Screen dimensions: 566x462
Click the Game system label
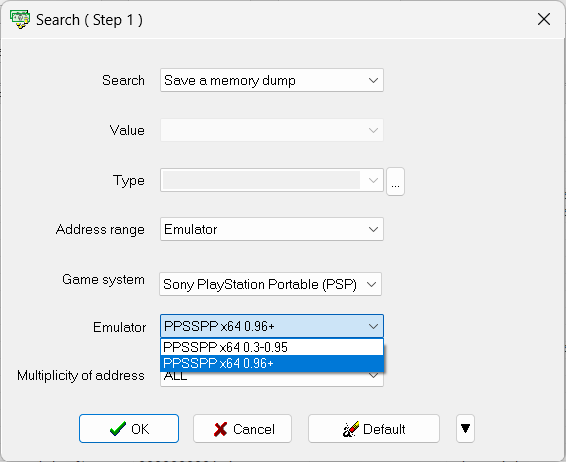[x=103, y=279]
